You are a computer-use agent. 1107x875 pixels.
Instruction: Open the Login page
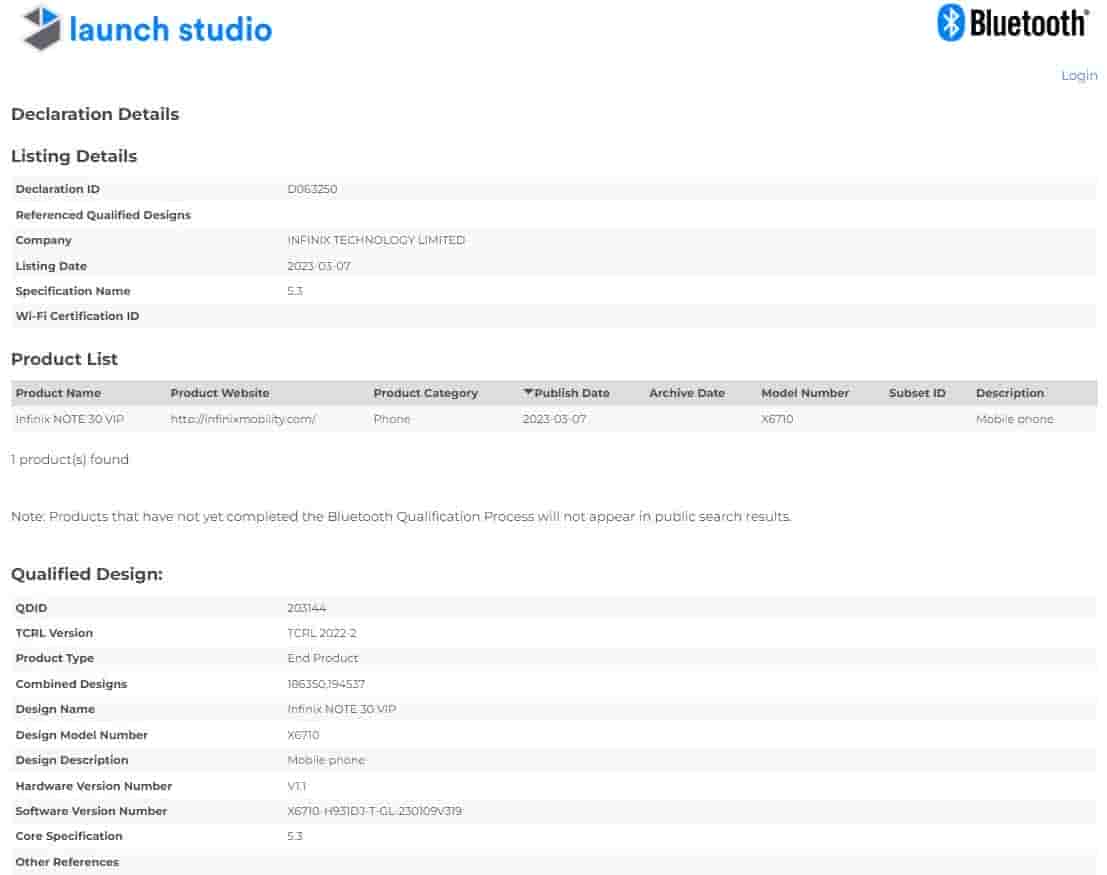1078,75
